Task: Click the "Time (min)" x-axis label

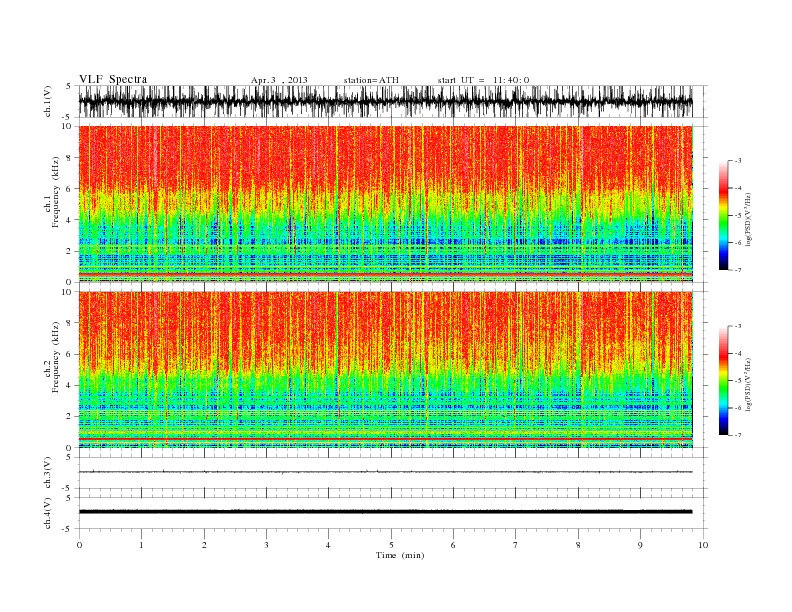Action: pos(400,555)
